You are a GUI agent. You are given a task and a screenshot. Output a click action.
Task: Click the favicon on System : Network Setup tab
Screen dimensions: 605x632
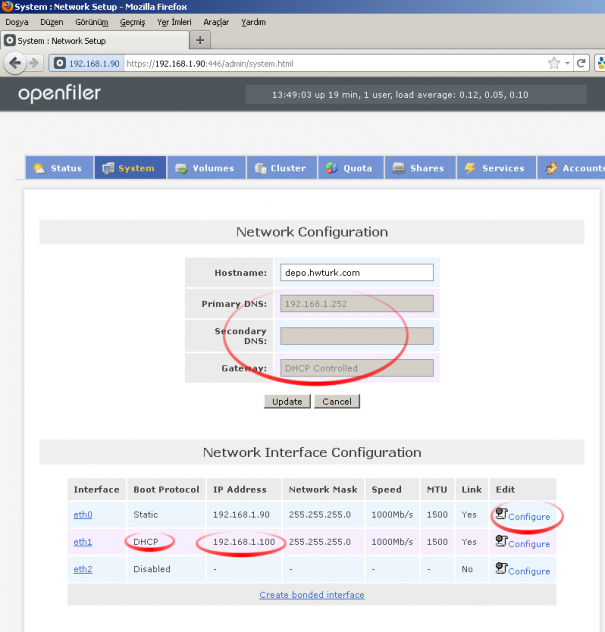pos(10,40)
